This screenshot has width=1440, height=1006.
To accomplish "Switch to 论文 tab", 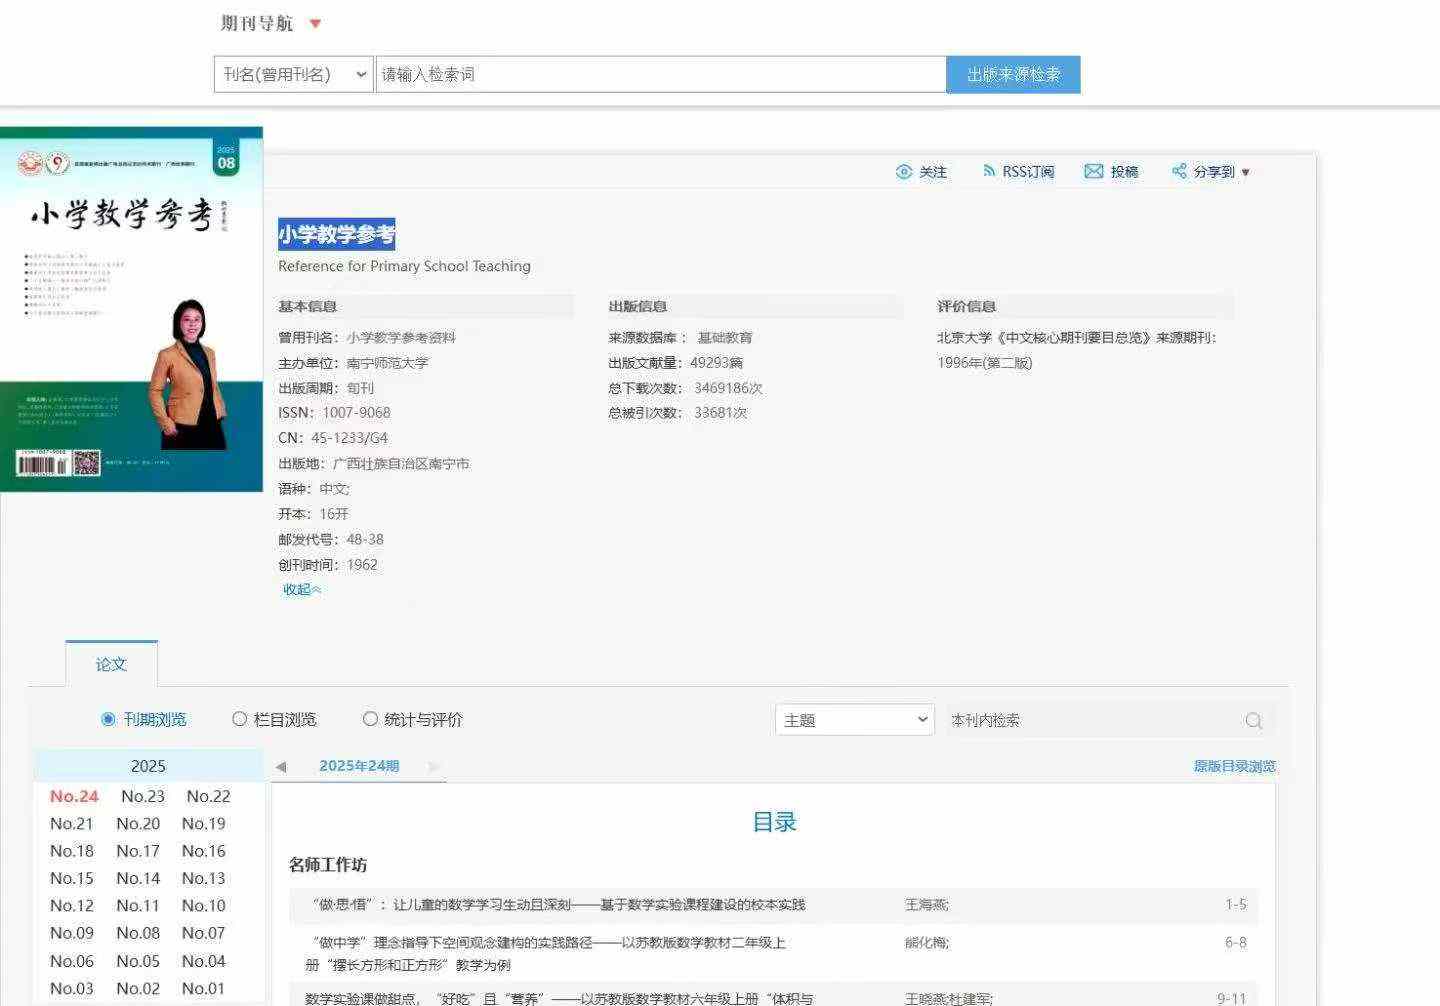I will point(111,664).
